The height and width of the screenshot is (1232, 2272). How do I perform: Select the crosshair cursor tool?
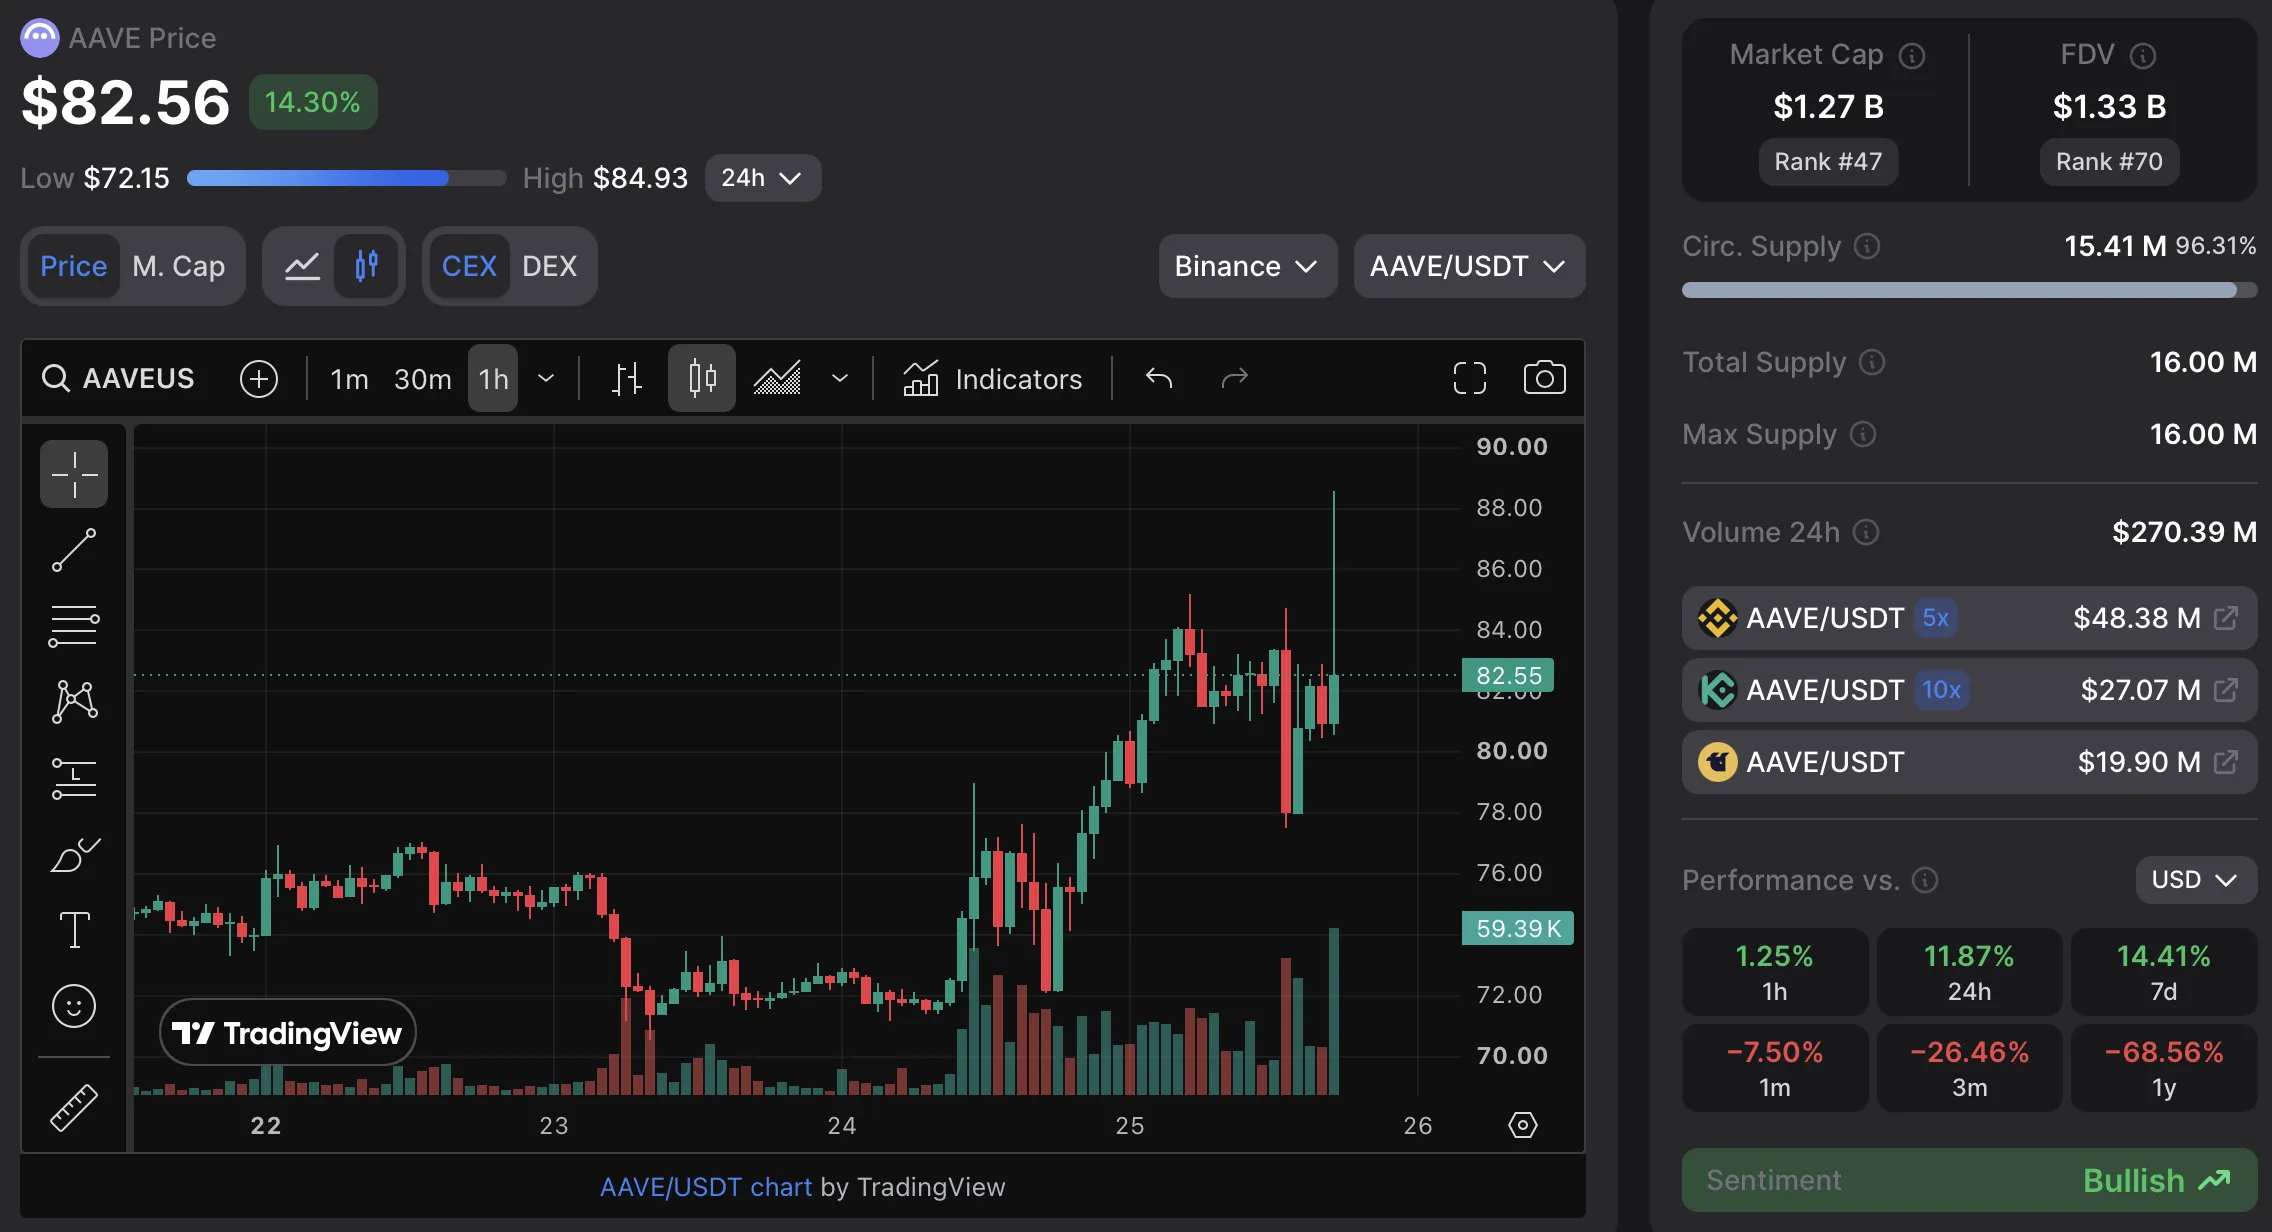[74, 474]
